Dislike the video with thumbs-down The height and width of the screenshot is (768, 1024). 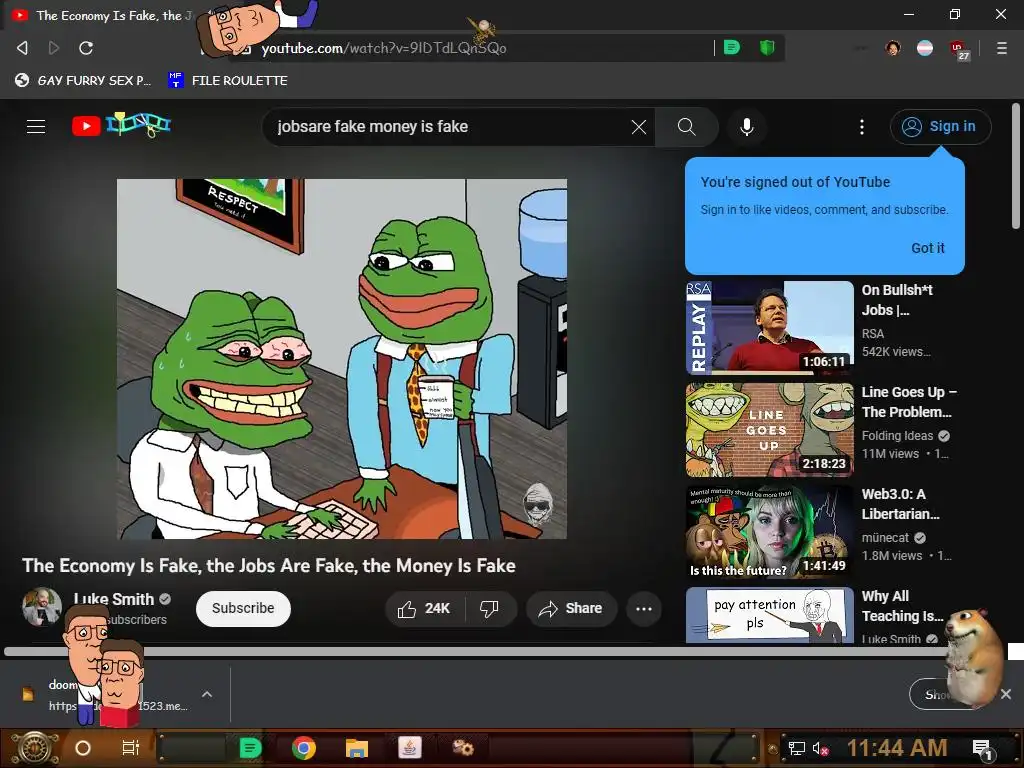489,609
